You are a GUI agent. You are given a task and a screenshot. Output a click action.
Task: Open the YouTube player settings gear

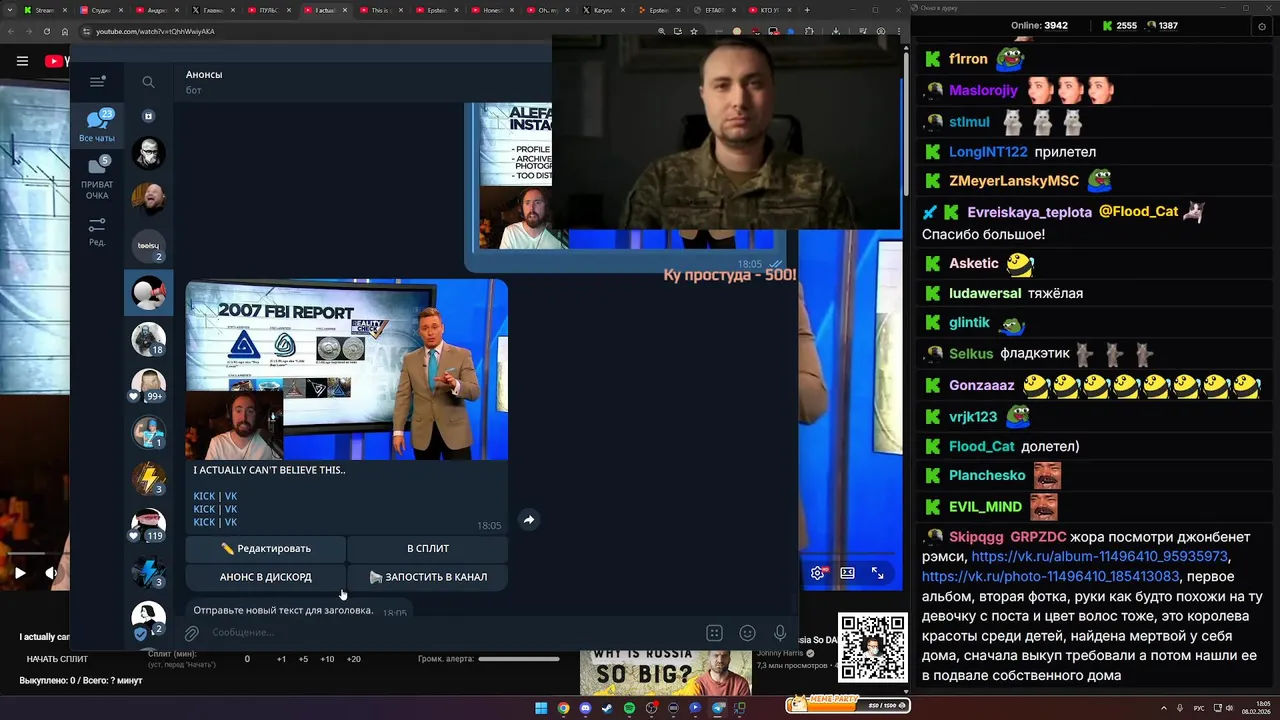(x=818, y=573)
